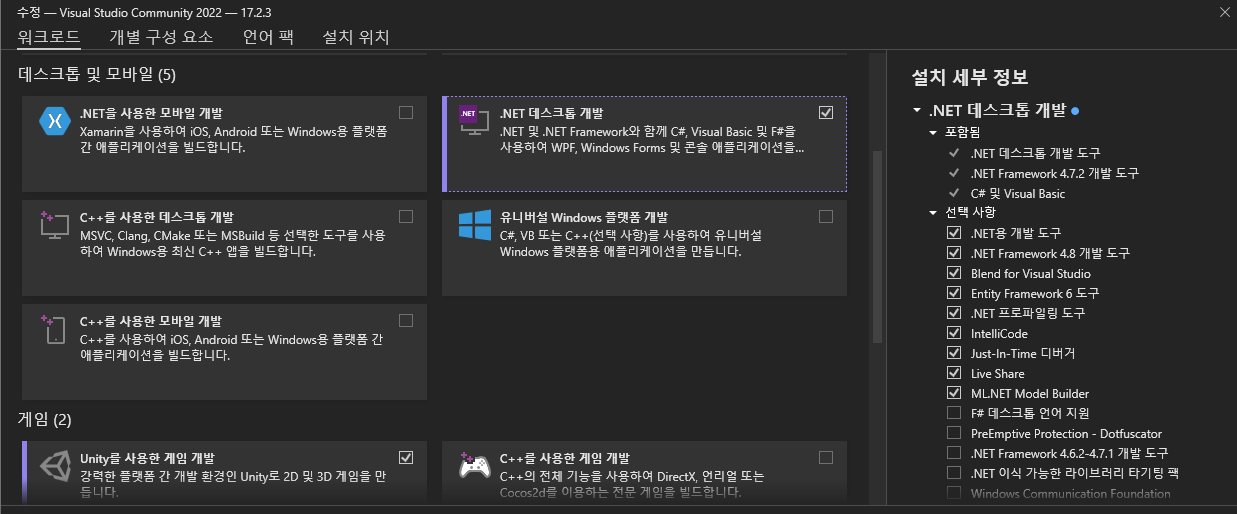Uncheck the .NET 데스크톱 개발 workload checkbox
This screenshot has height=514, width=1237.
pos(826,112)
